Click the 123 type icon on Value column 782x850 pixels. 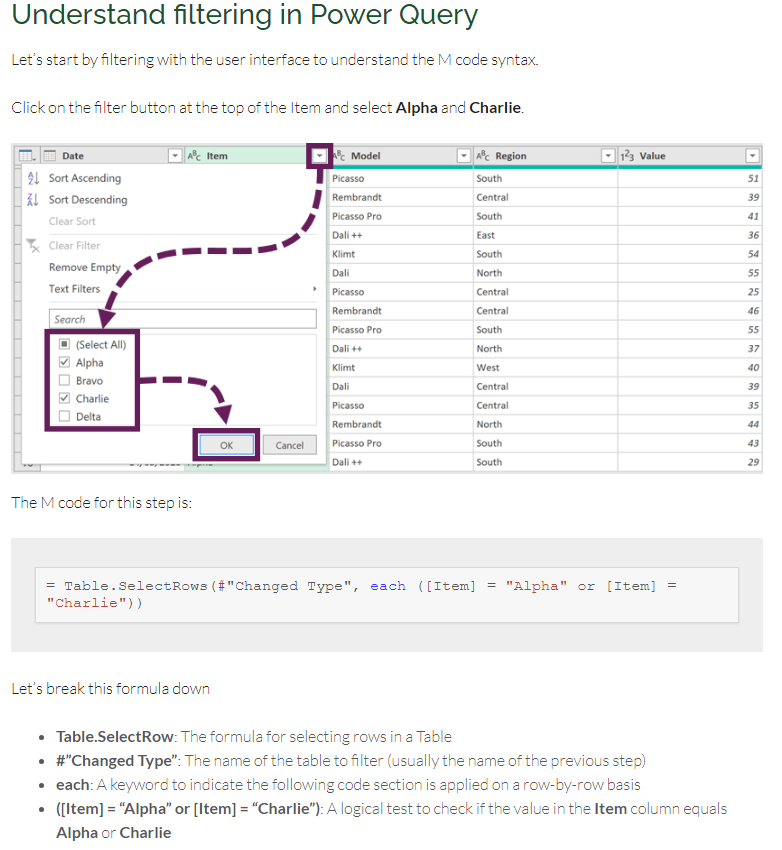[627, 156]
